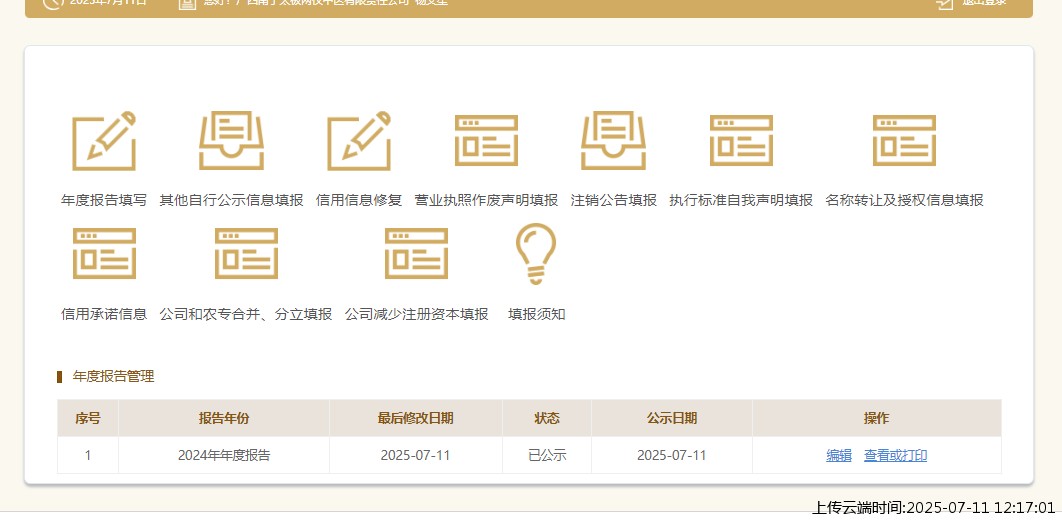1062x521 pixels.
Task: Click the 已公示 status cell
Action: tap(547, 455)
